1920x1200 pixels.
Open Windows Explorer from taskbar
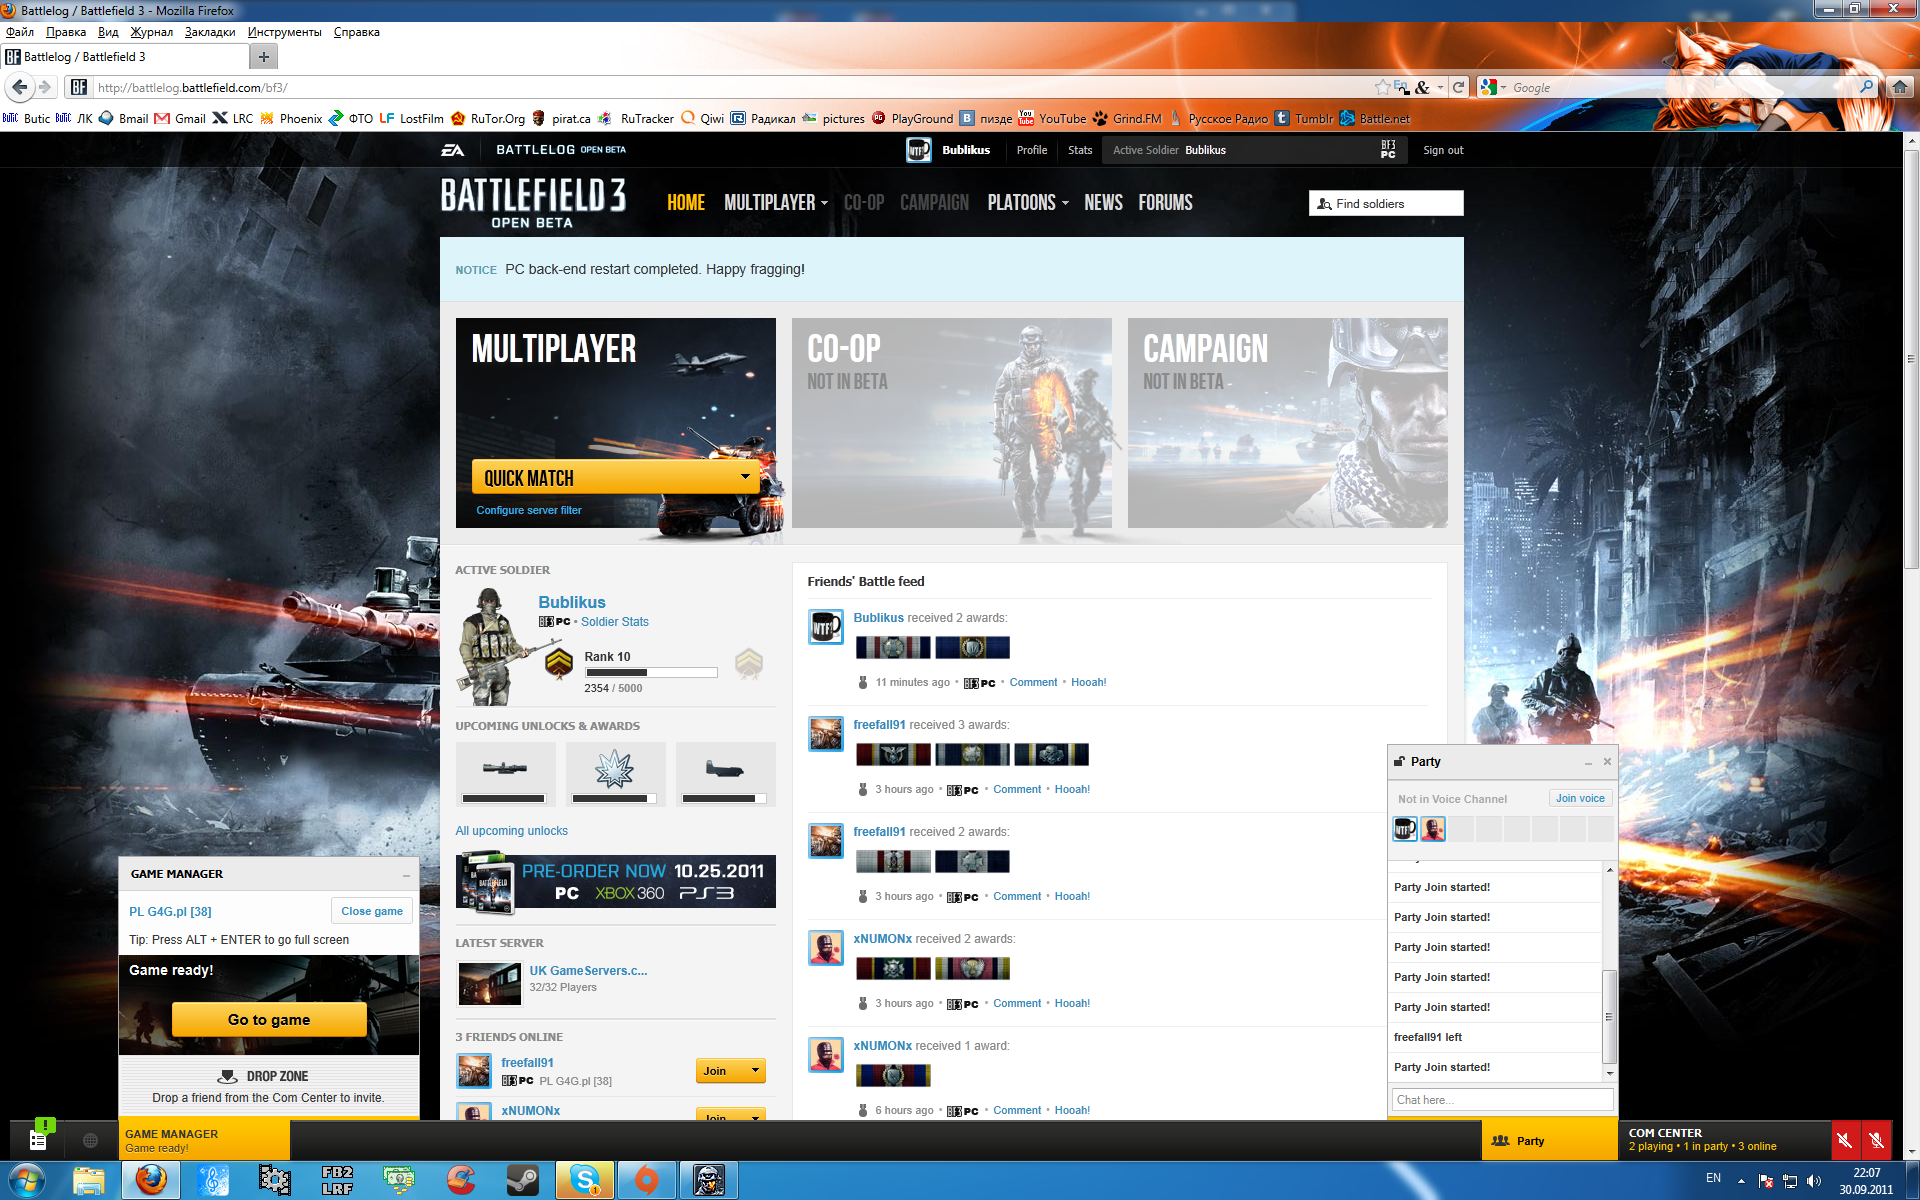tap(89, 1180)
